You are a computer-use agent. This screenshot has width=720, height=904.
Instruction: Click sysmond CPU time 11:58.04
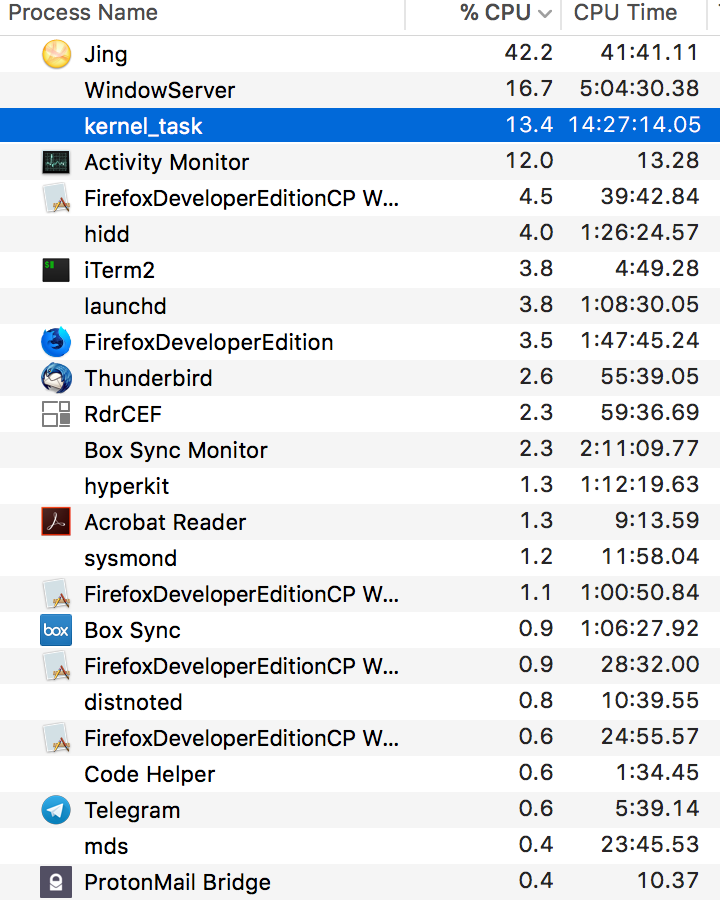point(650,556)
